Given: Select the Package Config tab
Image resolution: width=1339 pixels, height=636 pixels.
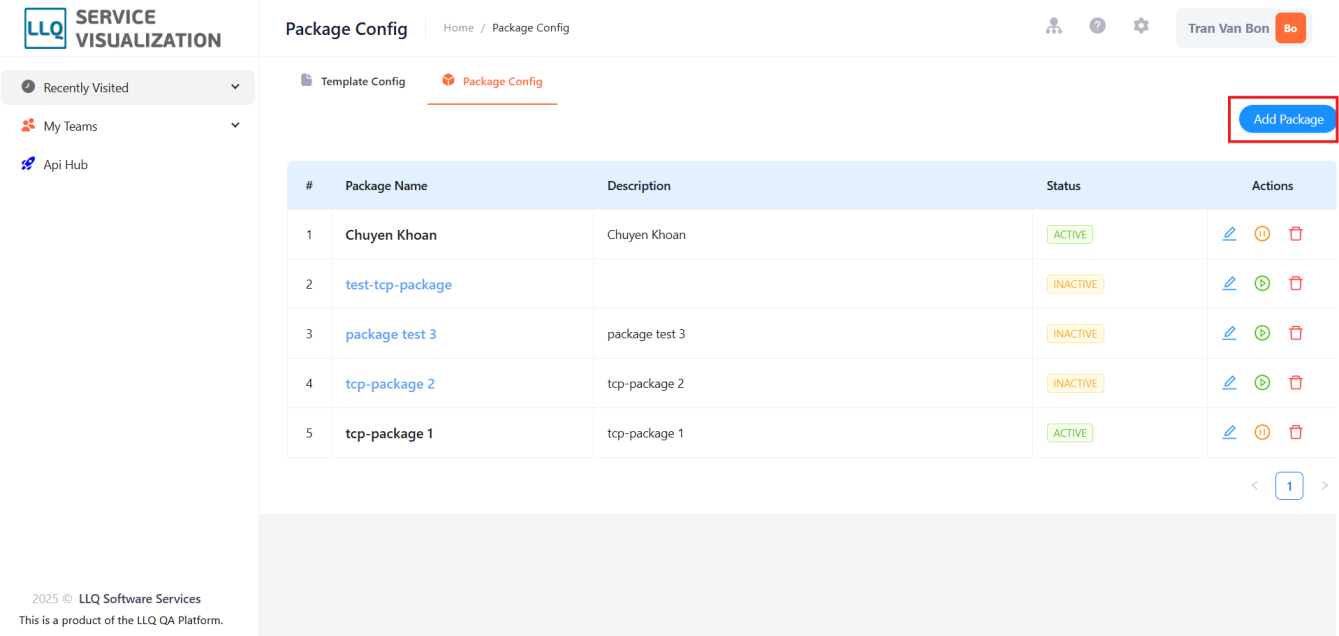Looking at the screenshot, I should pos(492,81).
